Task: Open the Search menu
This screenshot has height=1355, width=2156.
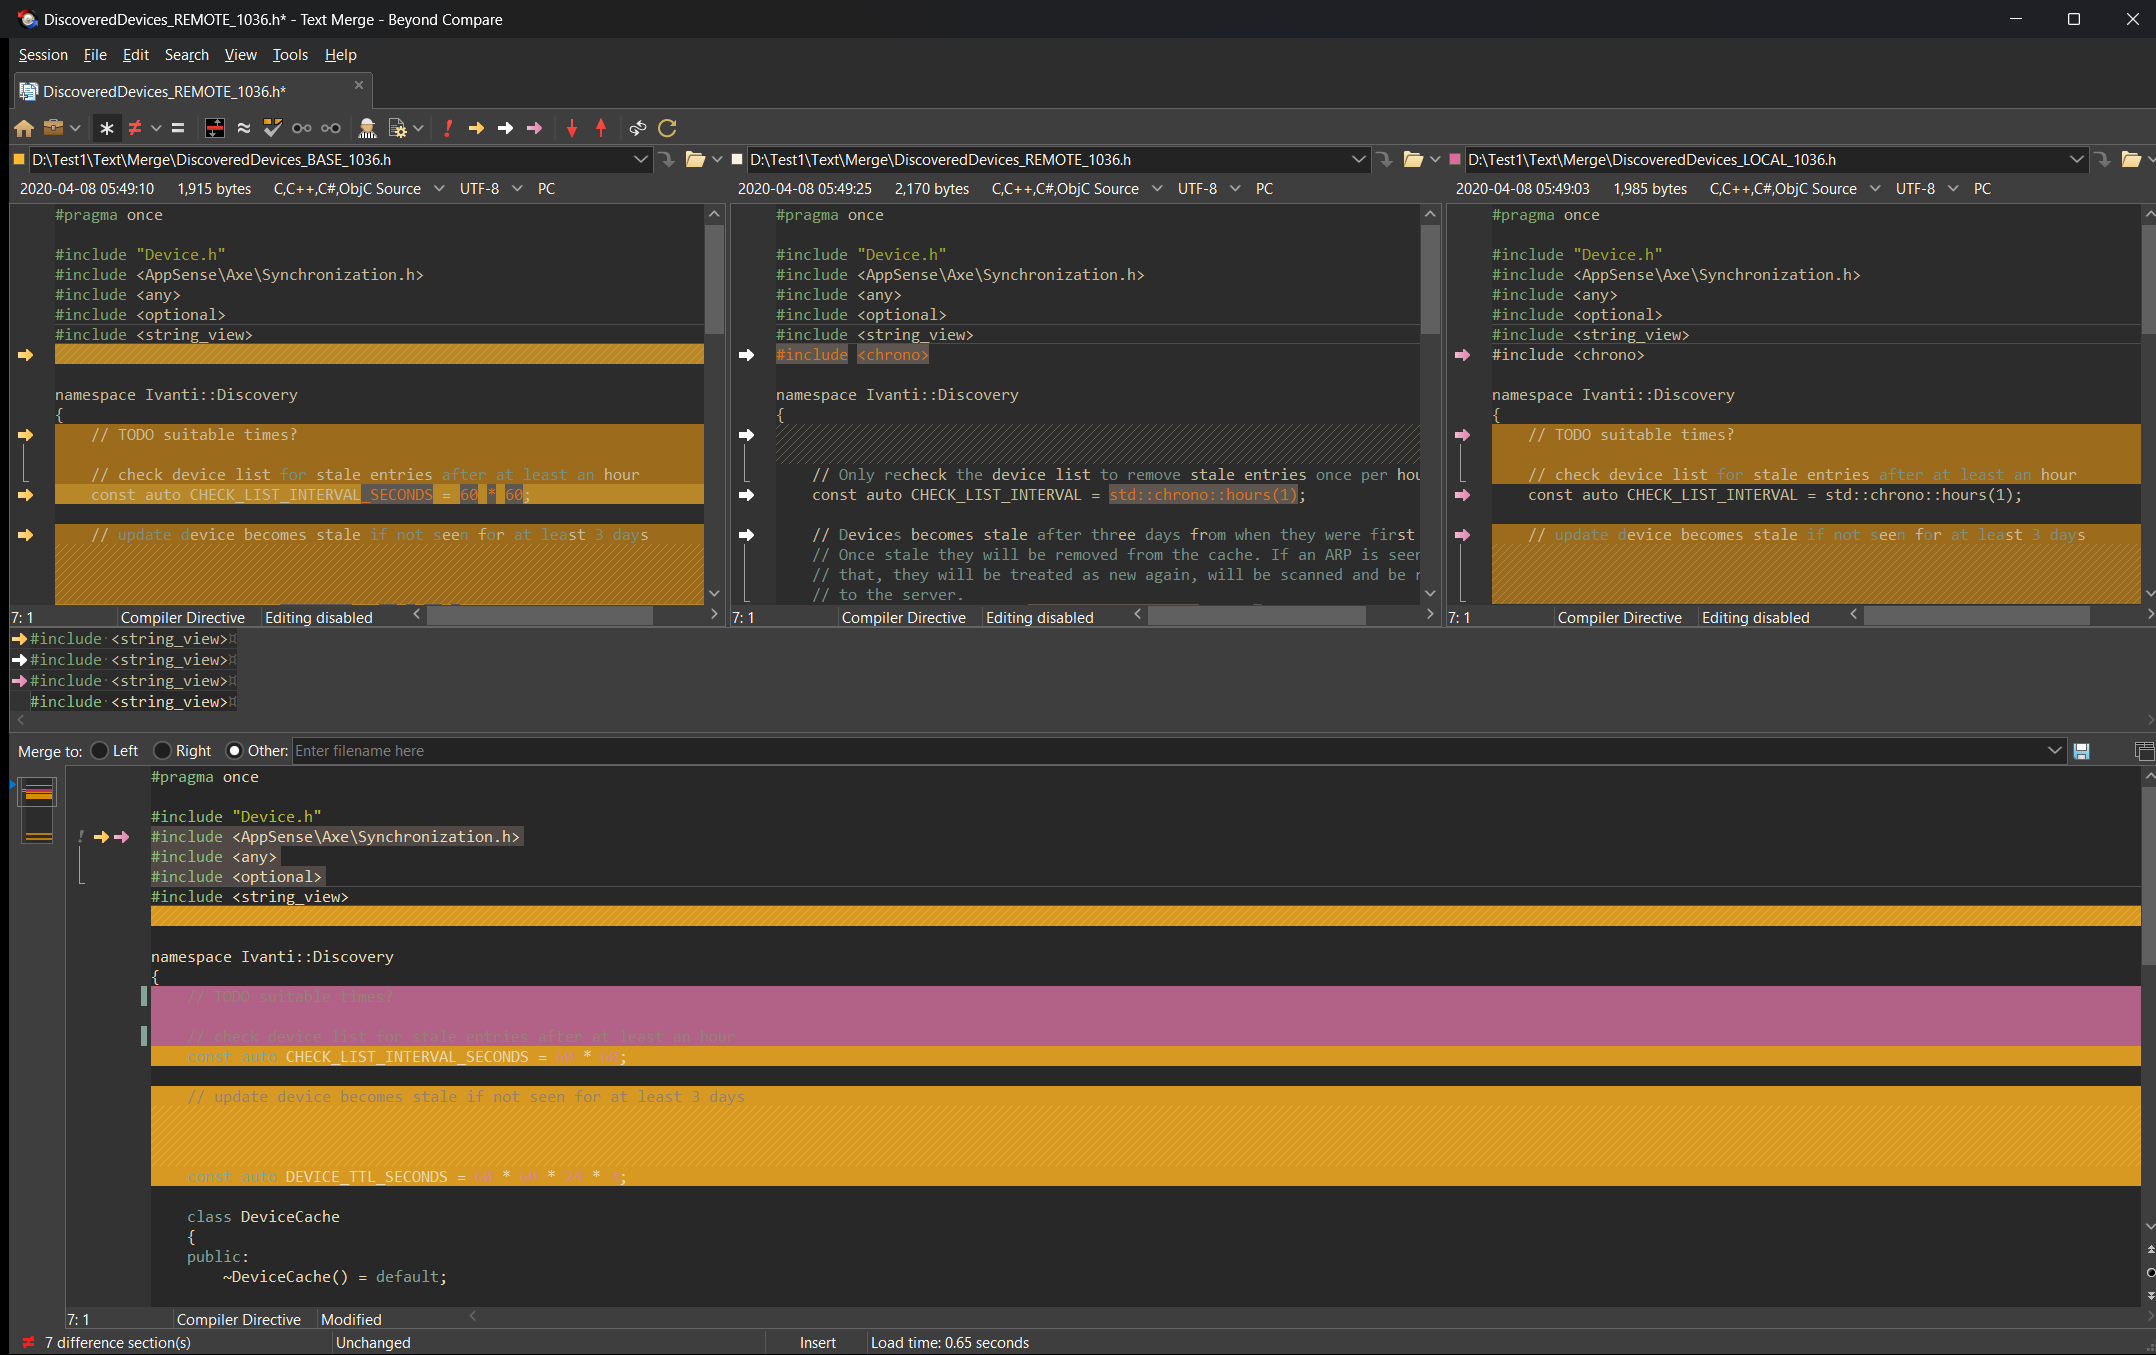Action: tap(187, 55)
